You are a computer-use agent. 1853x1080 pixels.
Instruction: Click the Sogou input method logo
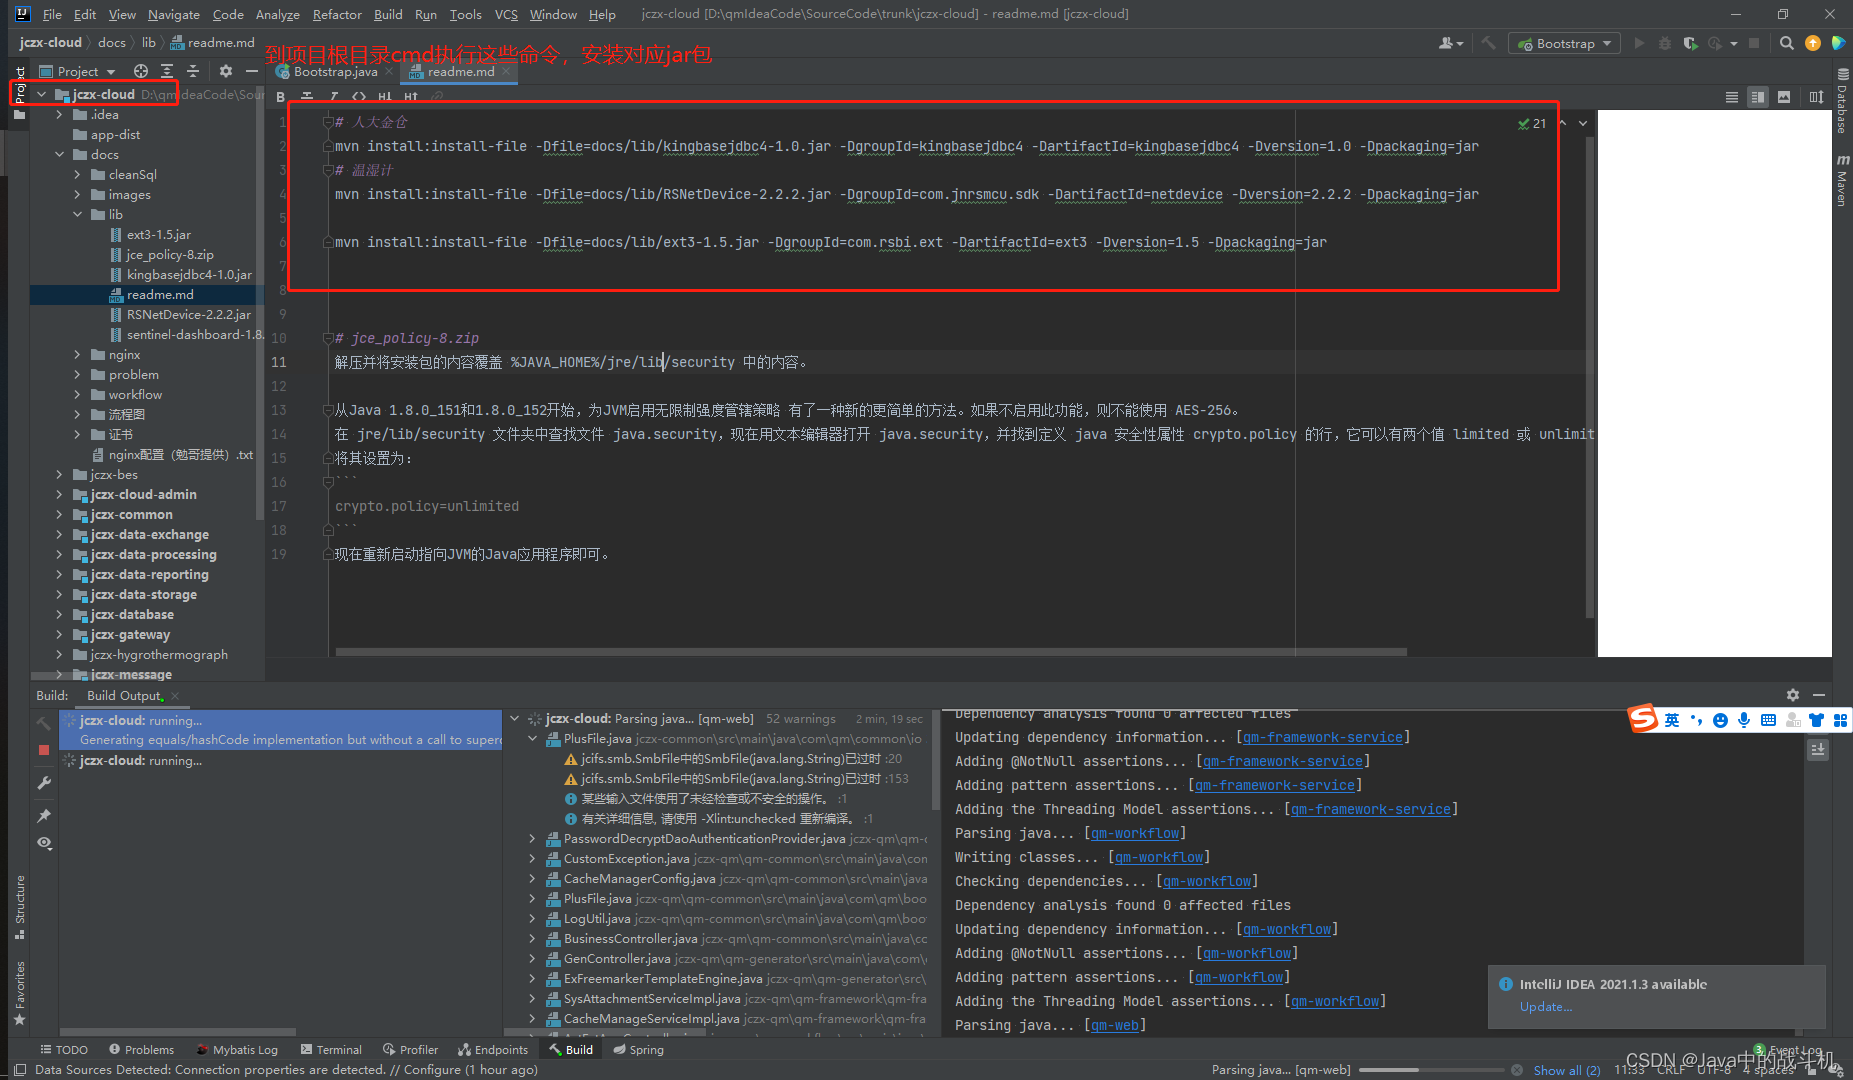click(x=1643, y=719)
